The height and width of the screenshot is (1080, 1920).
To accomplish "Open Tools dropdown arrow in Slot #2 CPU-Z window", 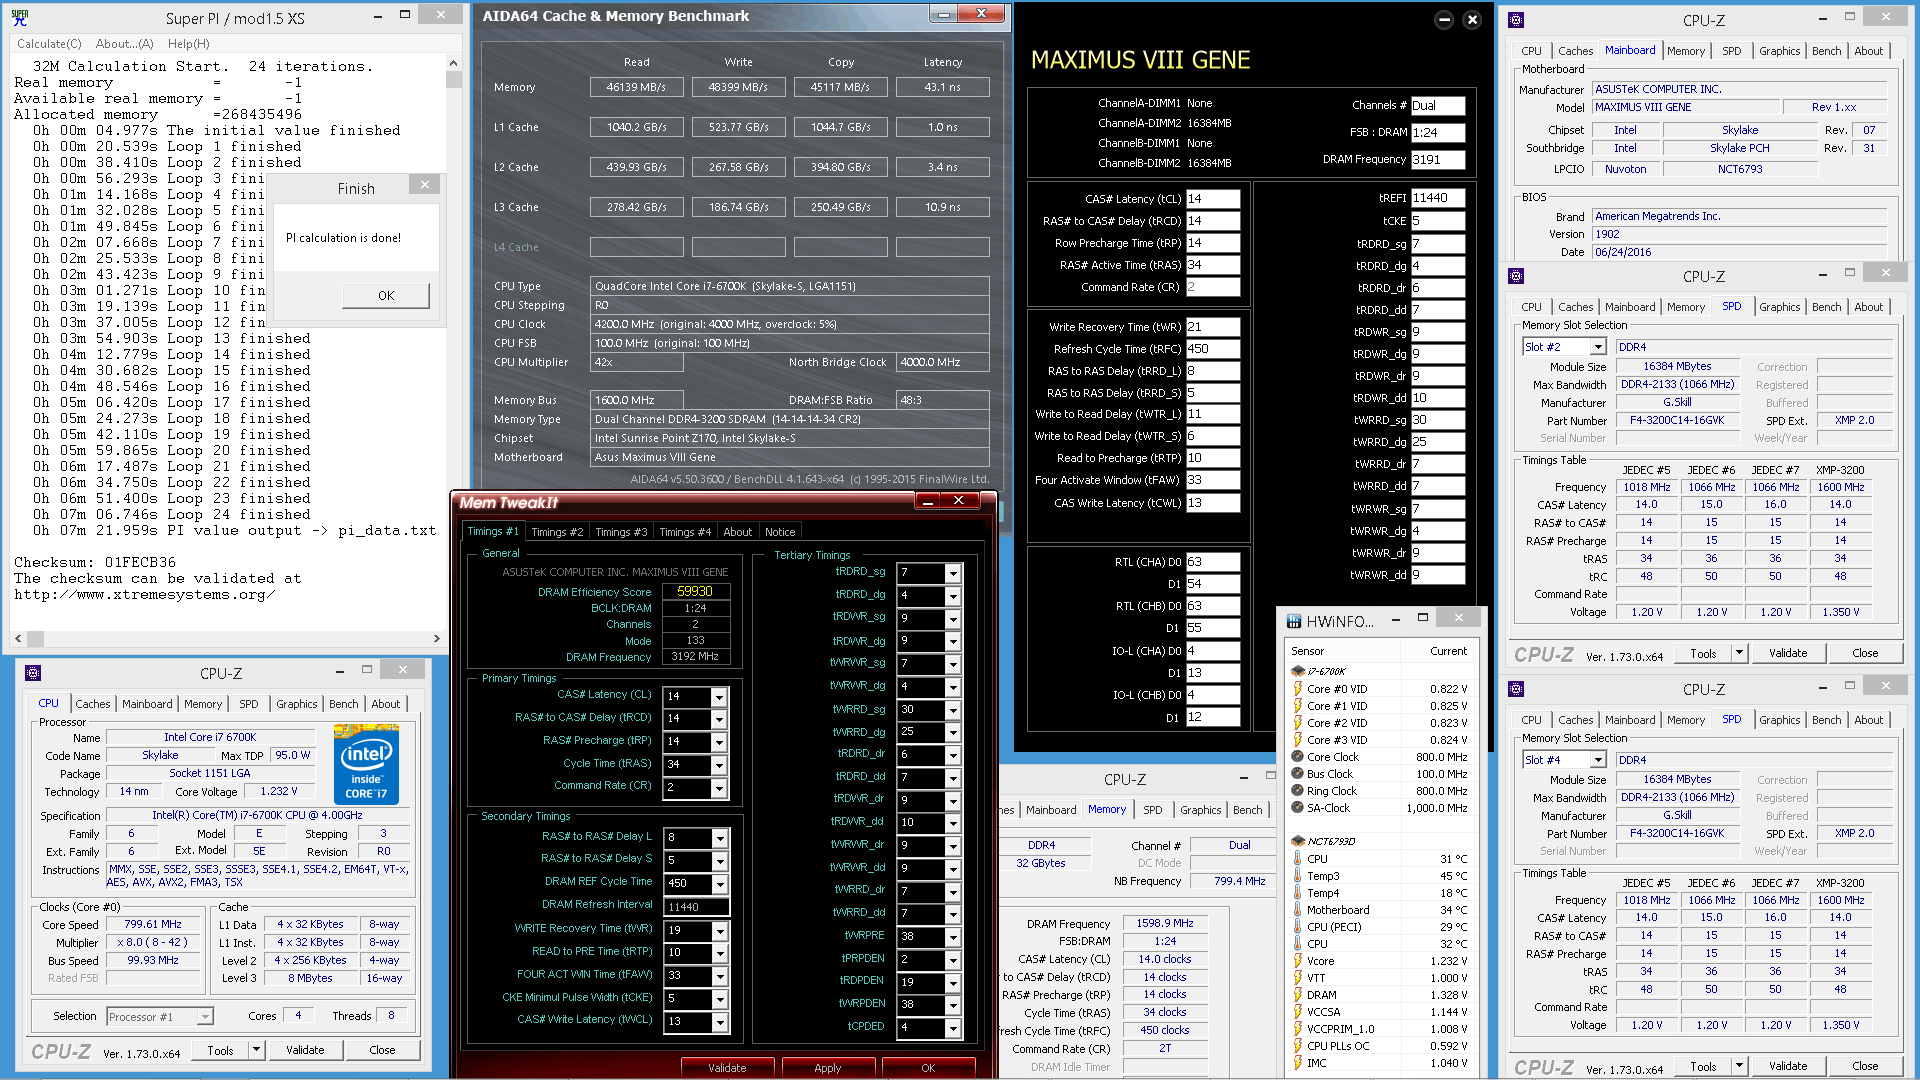I will [1739, 653].
